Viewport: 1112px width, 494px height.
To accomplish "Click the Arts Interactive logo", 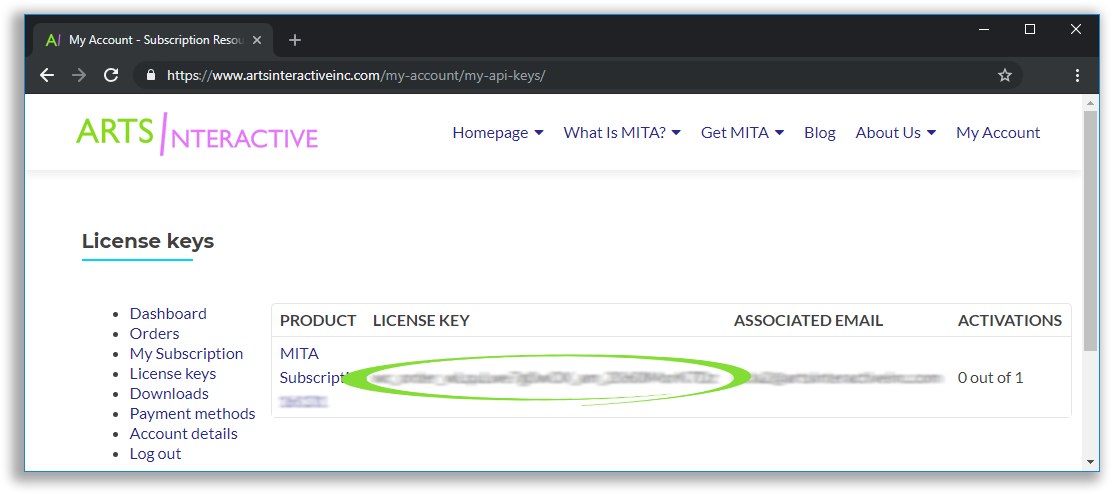I will 197,133.
